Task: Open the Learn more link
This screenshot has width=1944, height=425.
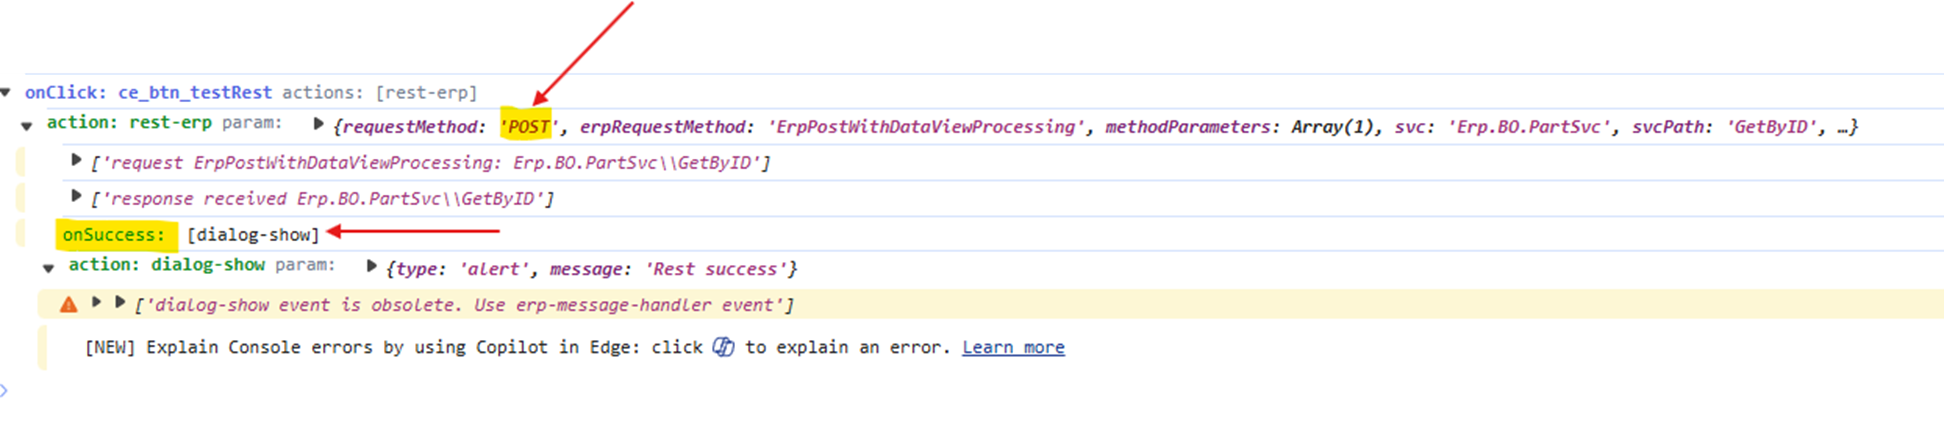Action: point(1013,347)
